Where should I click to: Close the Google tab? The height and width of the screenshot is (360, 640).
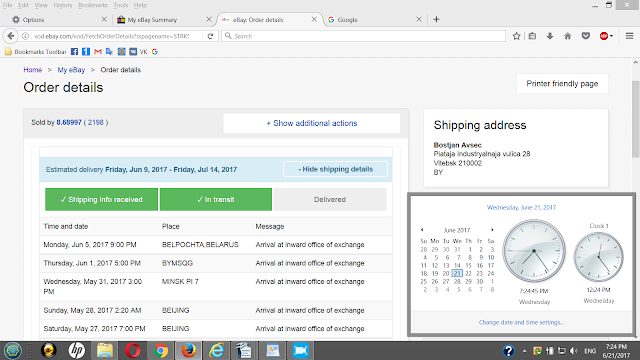click(x=419, y=19)
